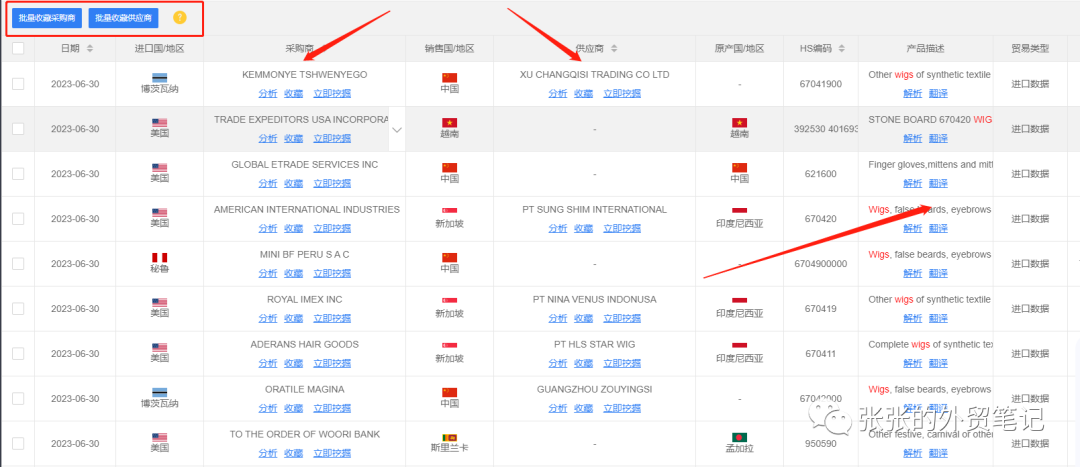Select the ROYAL IMEX INC row checkbox
Image resolution: width=1080 pixels, height=467 pixels.
coord(18,309)
